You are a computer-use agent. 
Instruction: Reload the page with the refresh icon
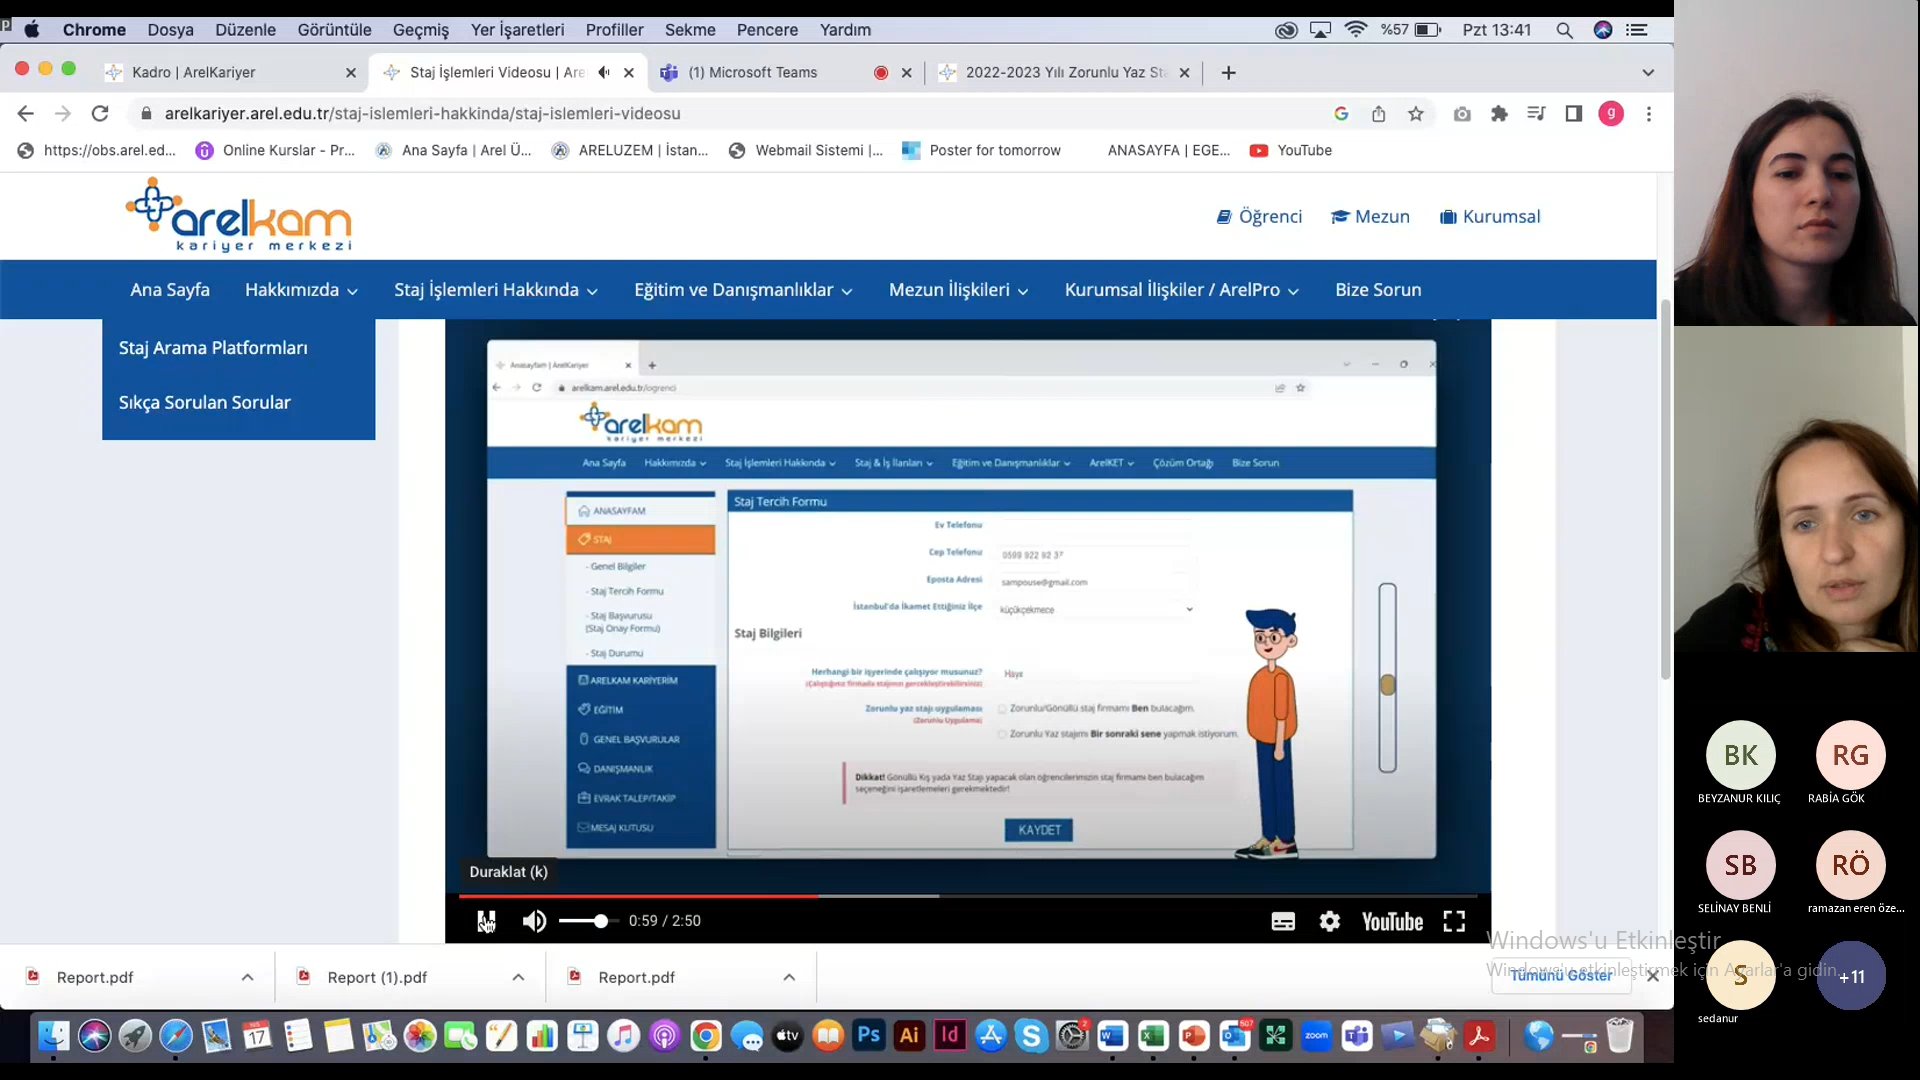100,114
